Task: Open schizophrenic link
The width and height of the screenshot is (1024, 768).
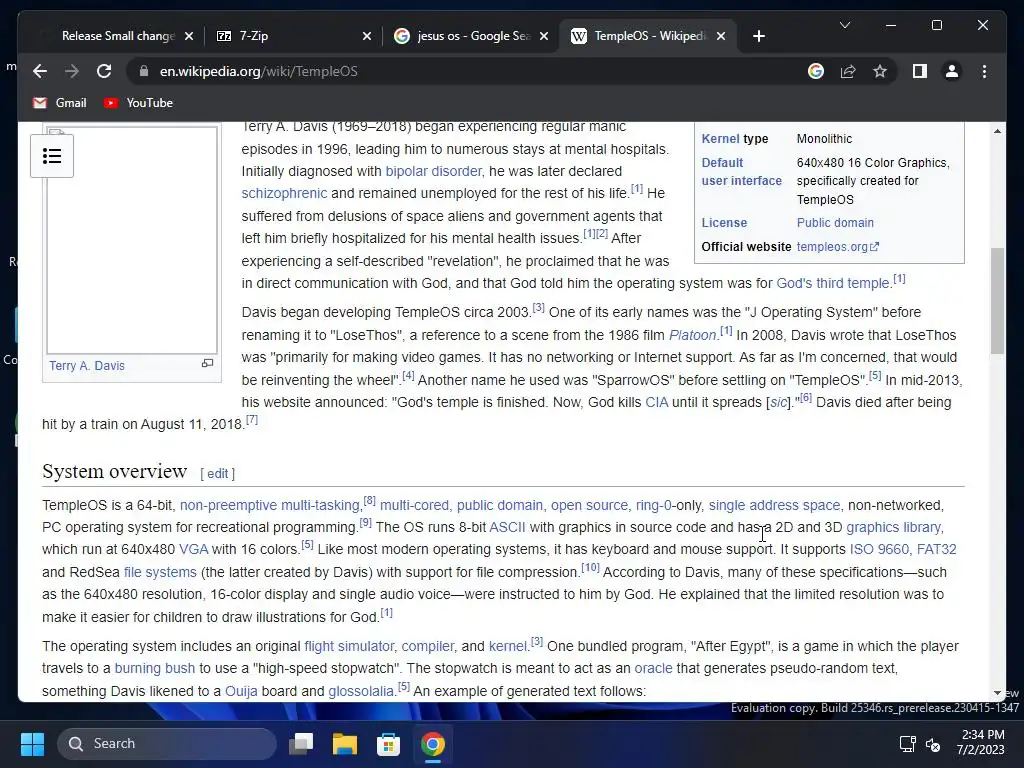Action: pyautogui.click(x=284, y=193)
